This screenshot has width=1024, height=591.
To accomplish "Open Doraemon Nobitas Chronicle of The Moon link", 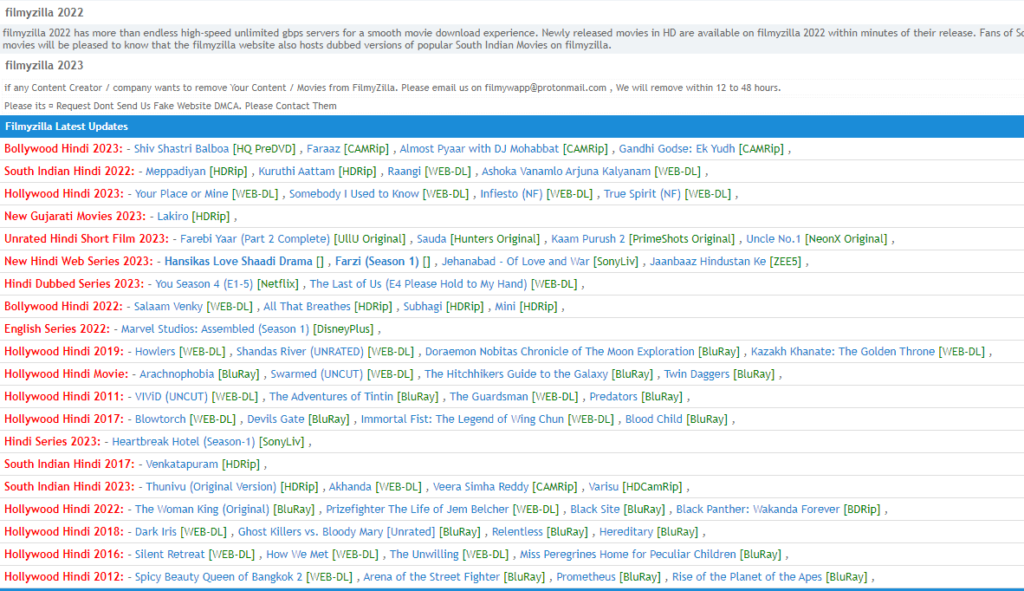I will [x=560, y=351].
